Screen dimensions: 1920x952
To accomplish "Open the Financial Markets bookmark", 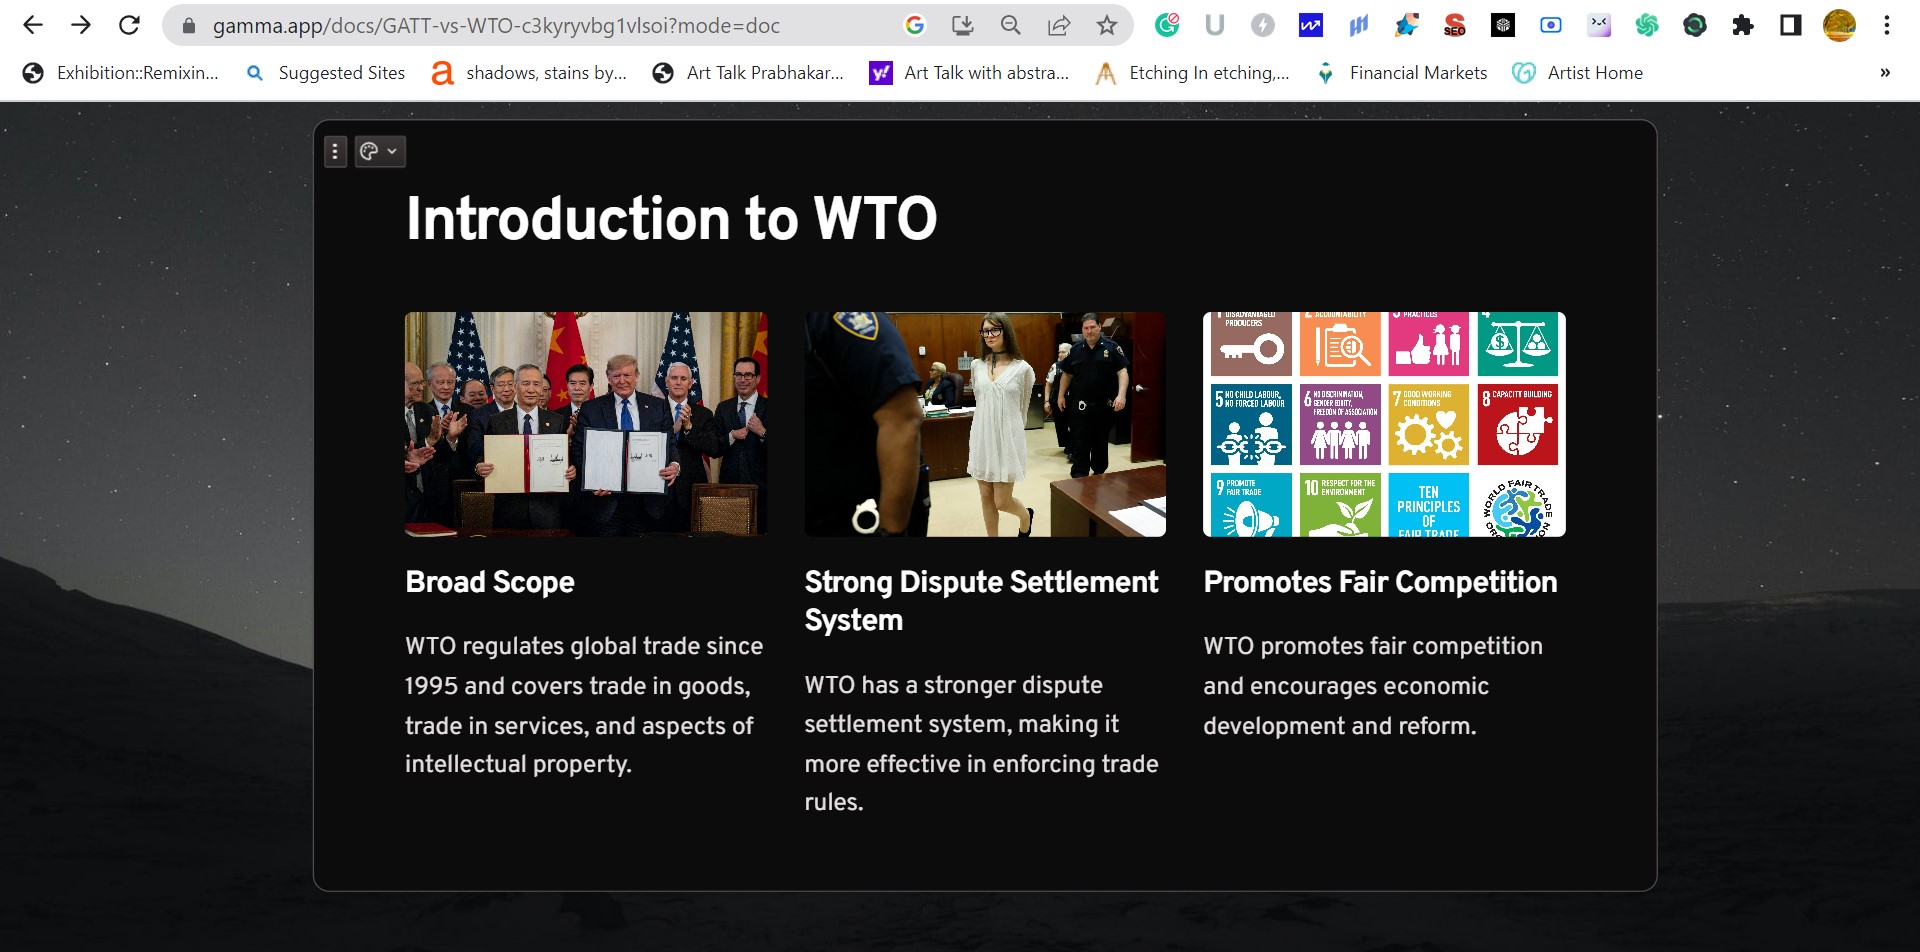I will click(1402, 73).
